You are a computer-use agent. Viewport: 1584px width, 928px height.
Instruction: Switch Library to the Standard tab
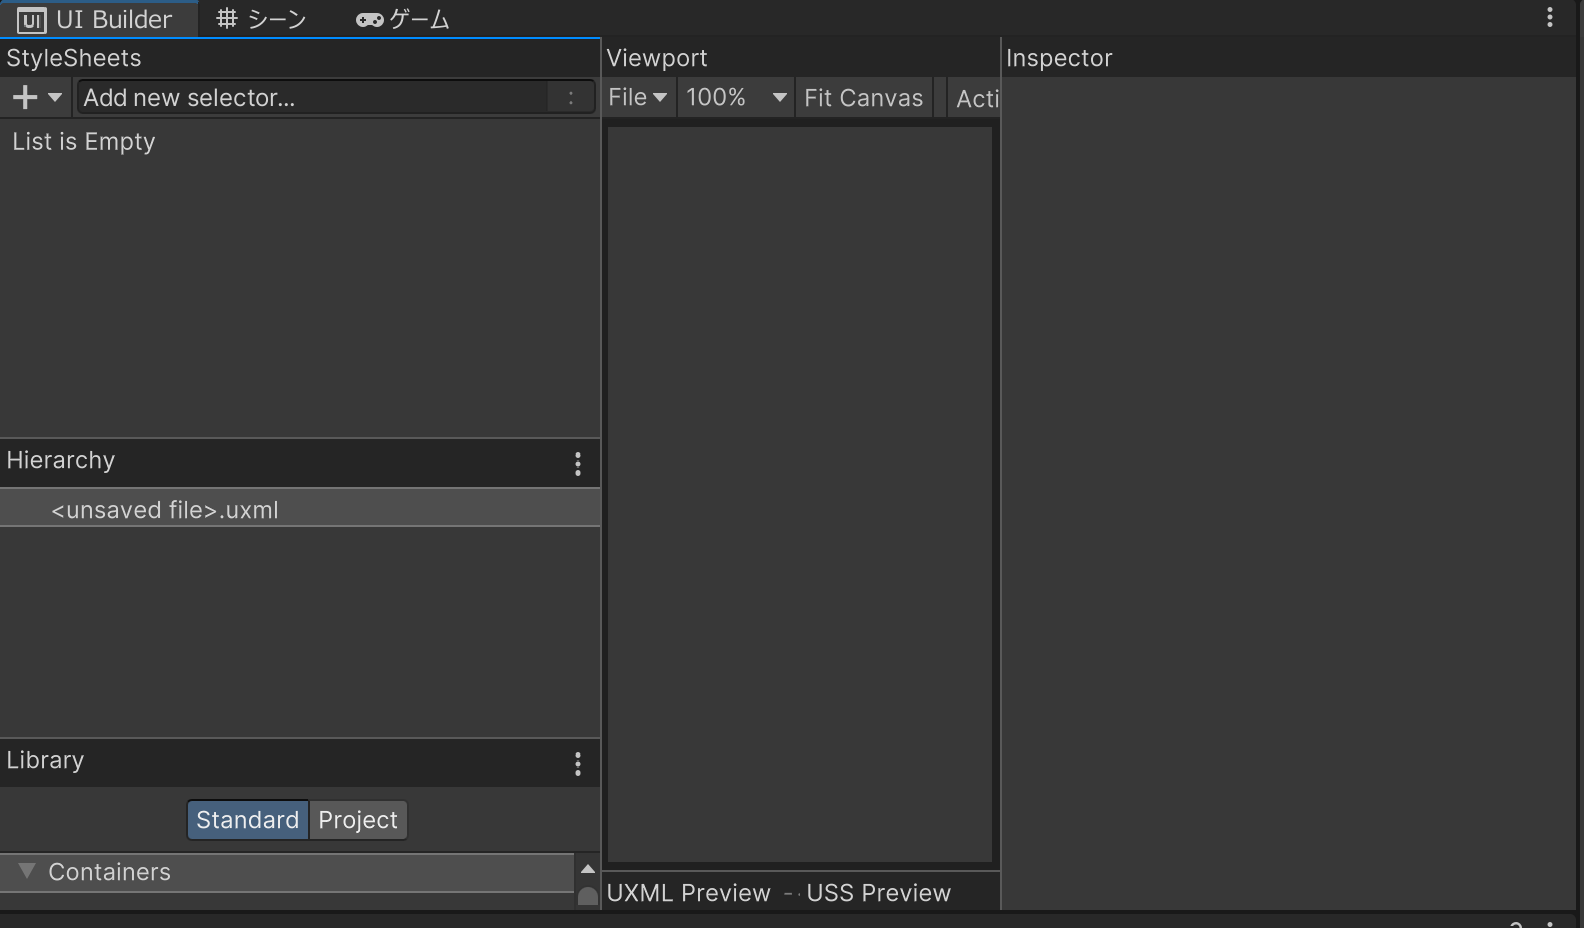[x=248, y=820]
